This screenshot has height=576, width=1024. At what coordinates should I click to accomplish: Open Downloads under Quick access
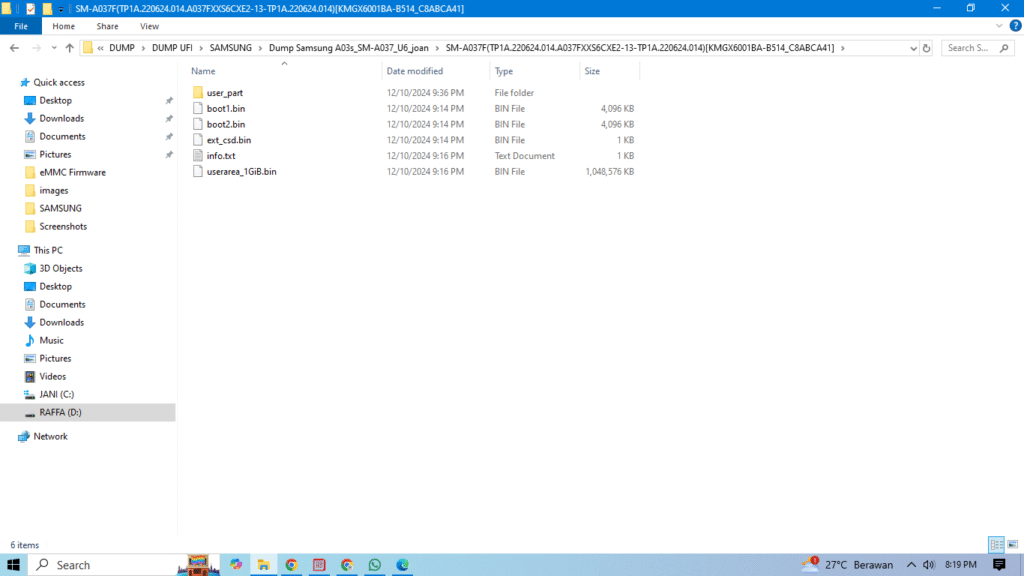(61, 118)
